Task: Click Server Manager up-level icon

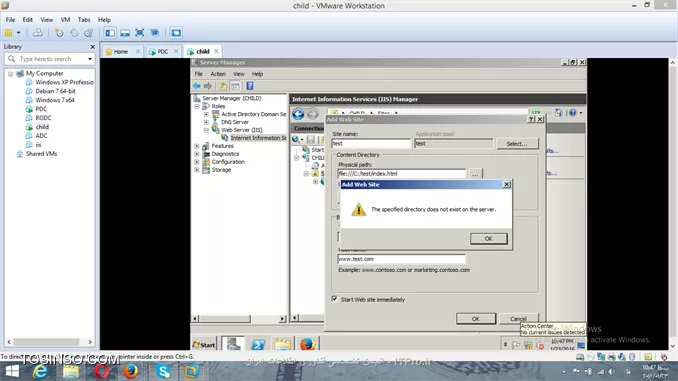Action: point(223,86)
